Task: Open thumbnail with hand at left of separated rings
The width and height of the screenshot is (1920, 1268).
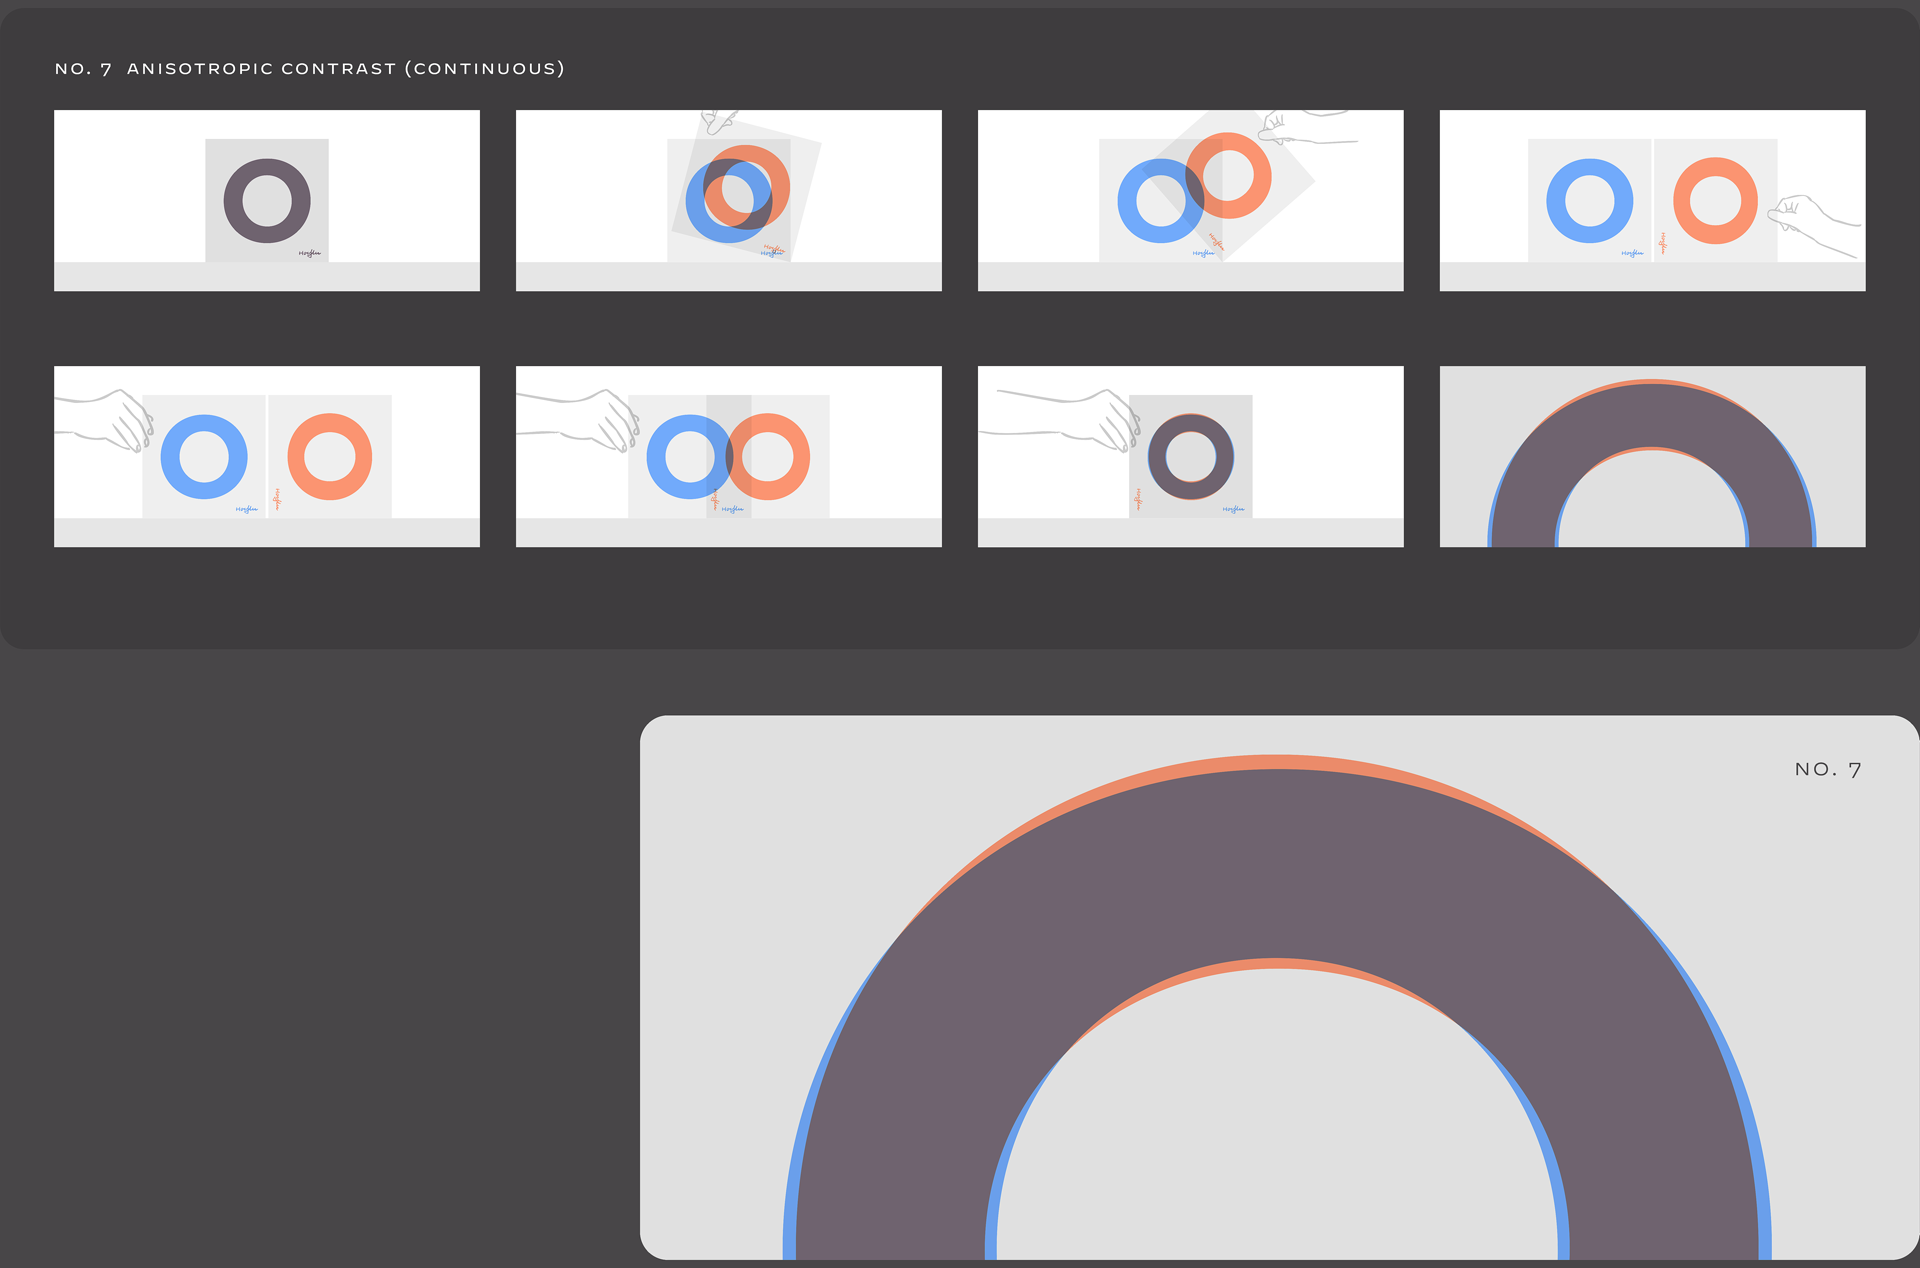Action: (x=267, y=457)
